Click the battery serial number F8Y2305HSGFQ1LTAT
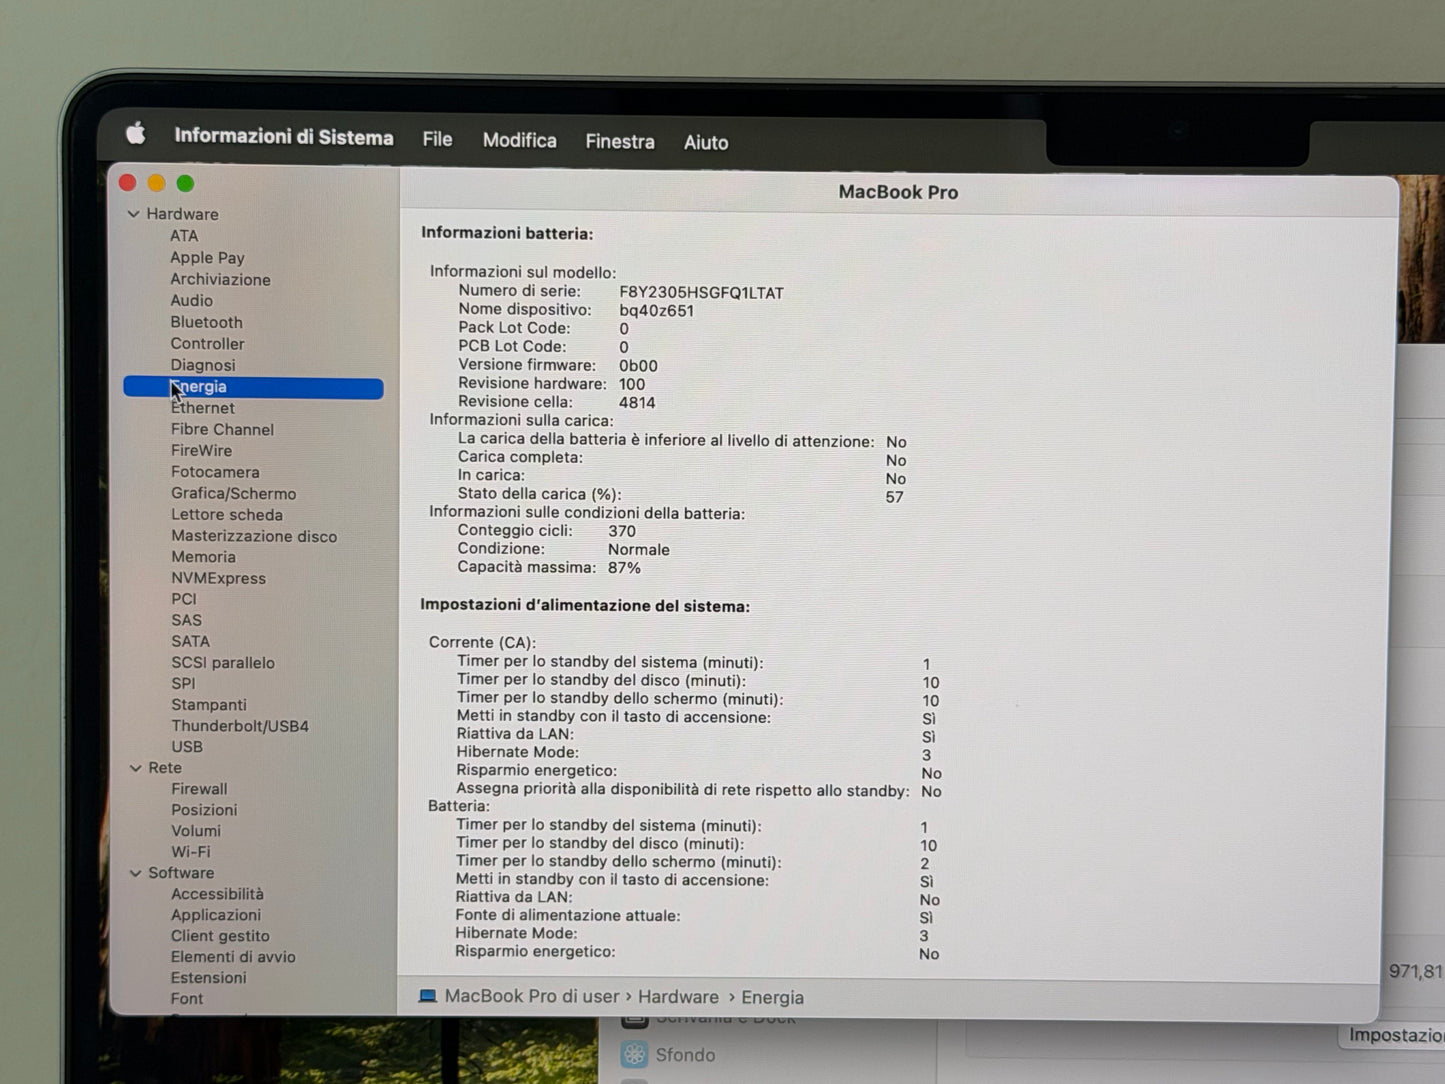The width and height of the screenshot is (1445, 1084). pyautogui.click(x=701, y=293)
